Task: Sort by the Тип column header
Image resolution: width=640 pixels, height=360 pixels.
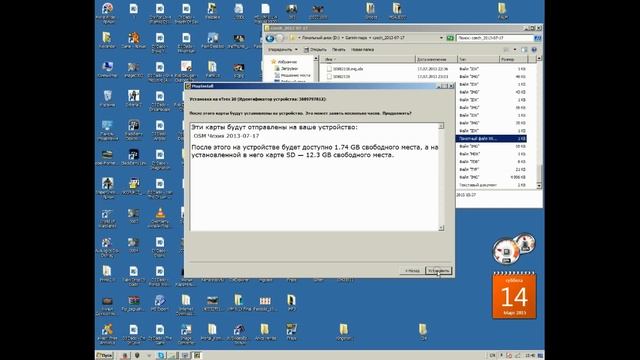Action: point(478,60)
